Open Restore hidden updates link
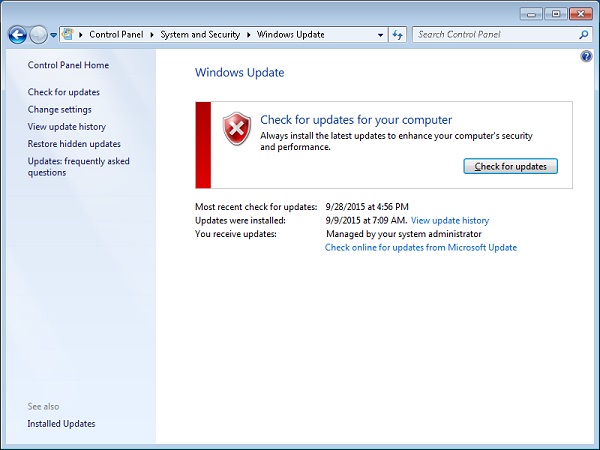Image resolution: width=600 pixels, height=450 pixels. click(74, 144)
